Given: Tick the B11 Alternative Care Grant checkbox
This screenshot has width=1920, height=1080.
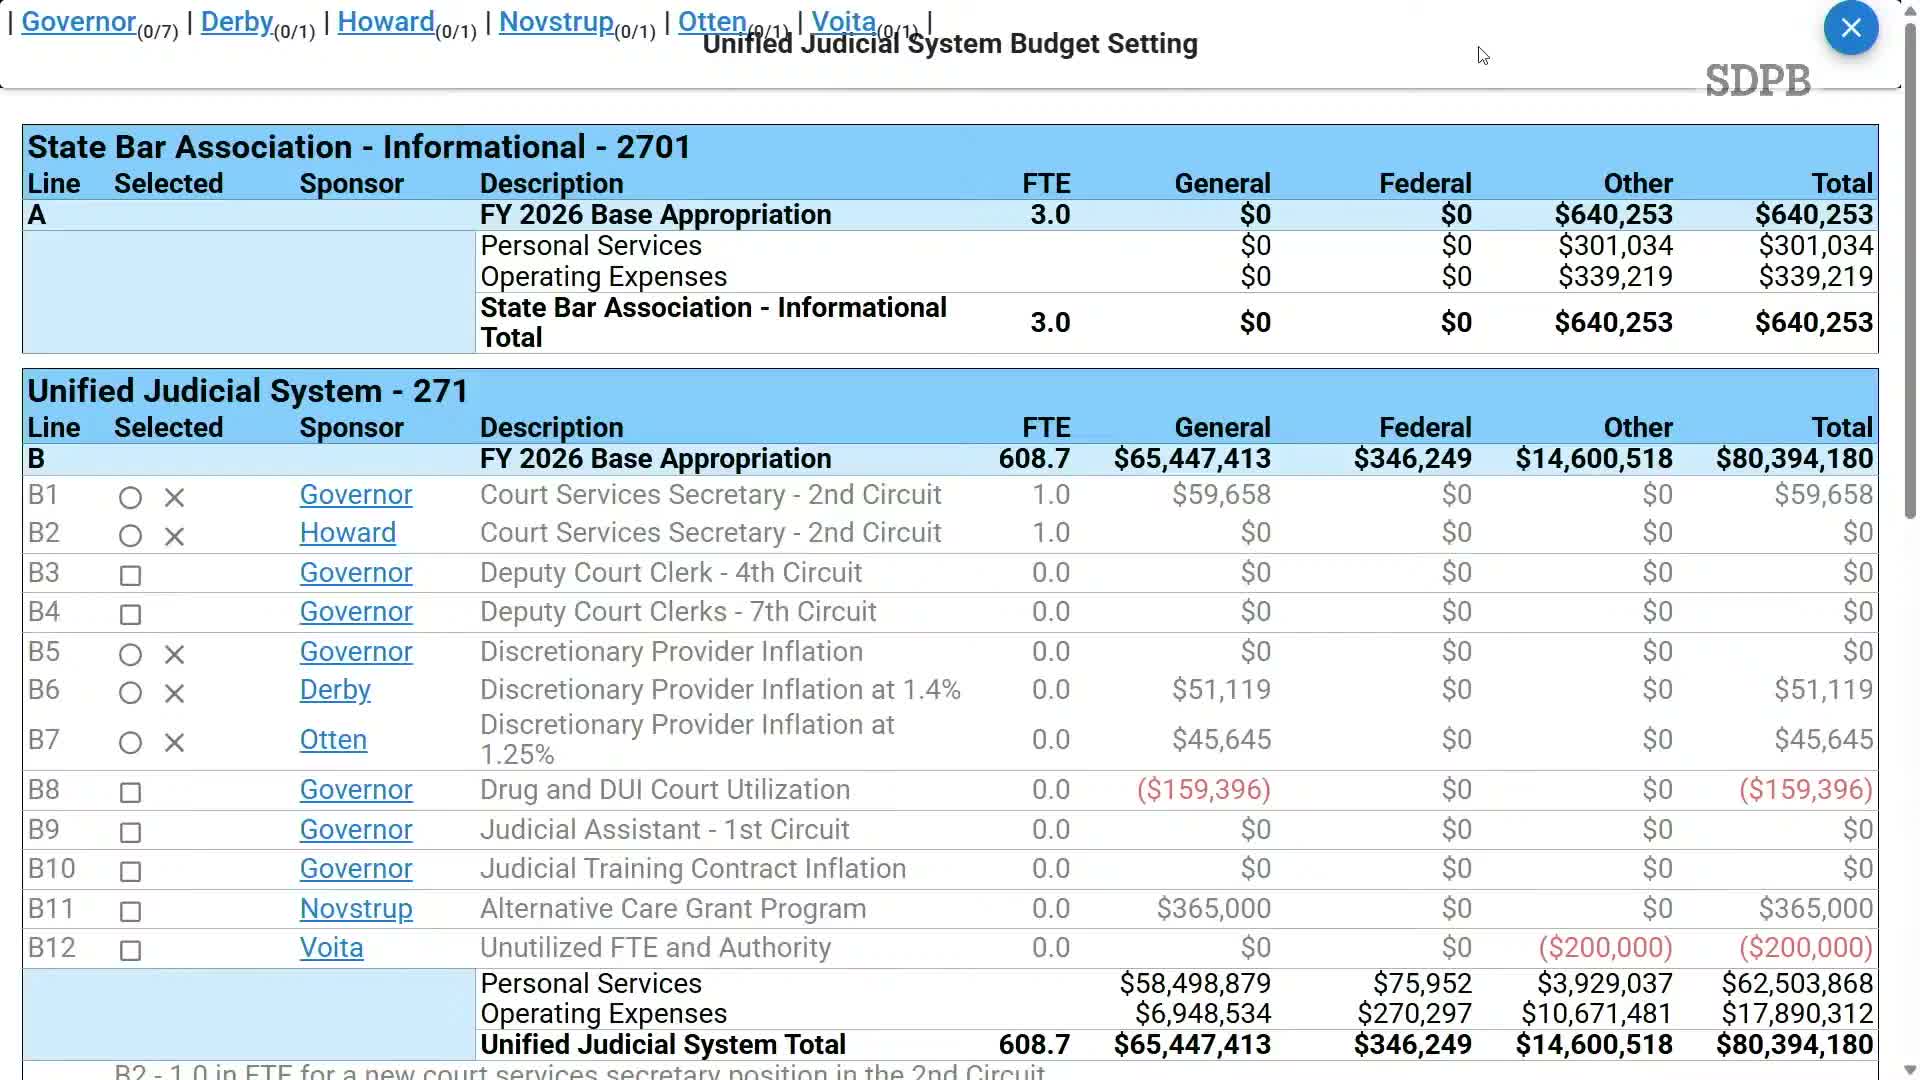Looking at the screenshot, I should coord(130,911).
